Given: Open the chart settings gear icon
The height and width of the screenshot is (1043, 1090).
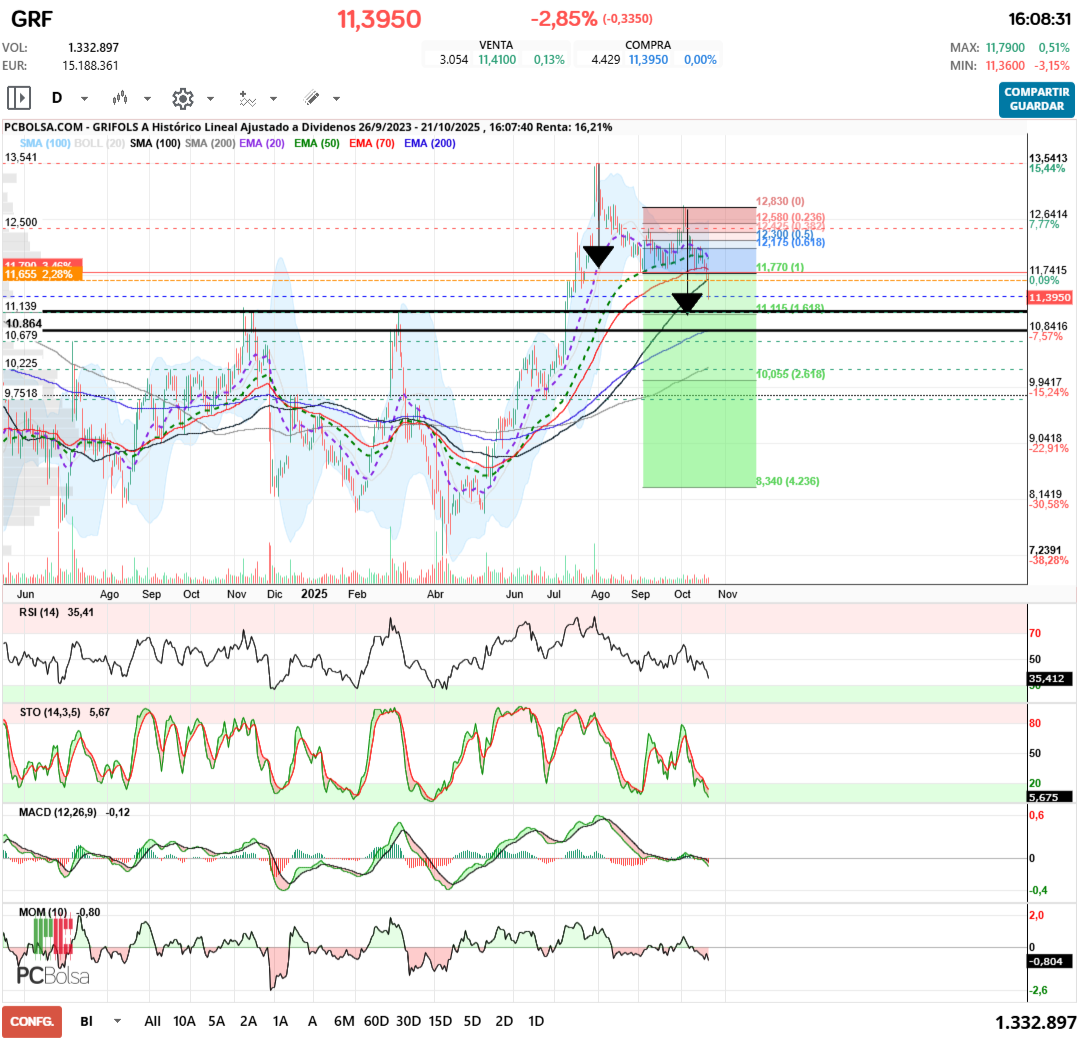Looking at the screenshot, I should pyautogui.click(x=183, y=97).
